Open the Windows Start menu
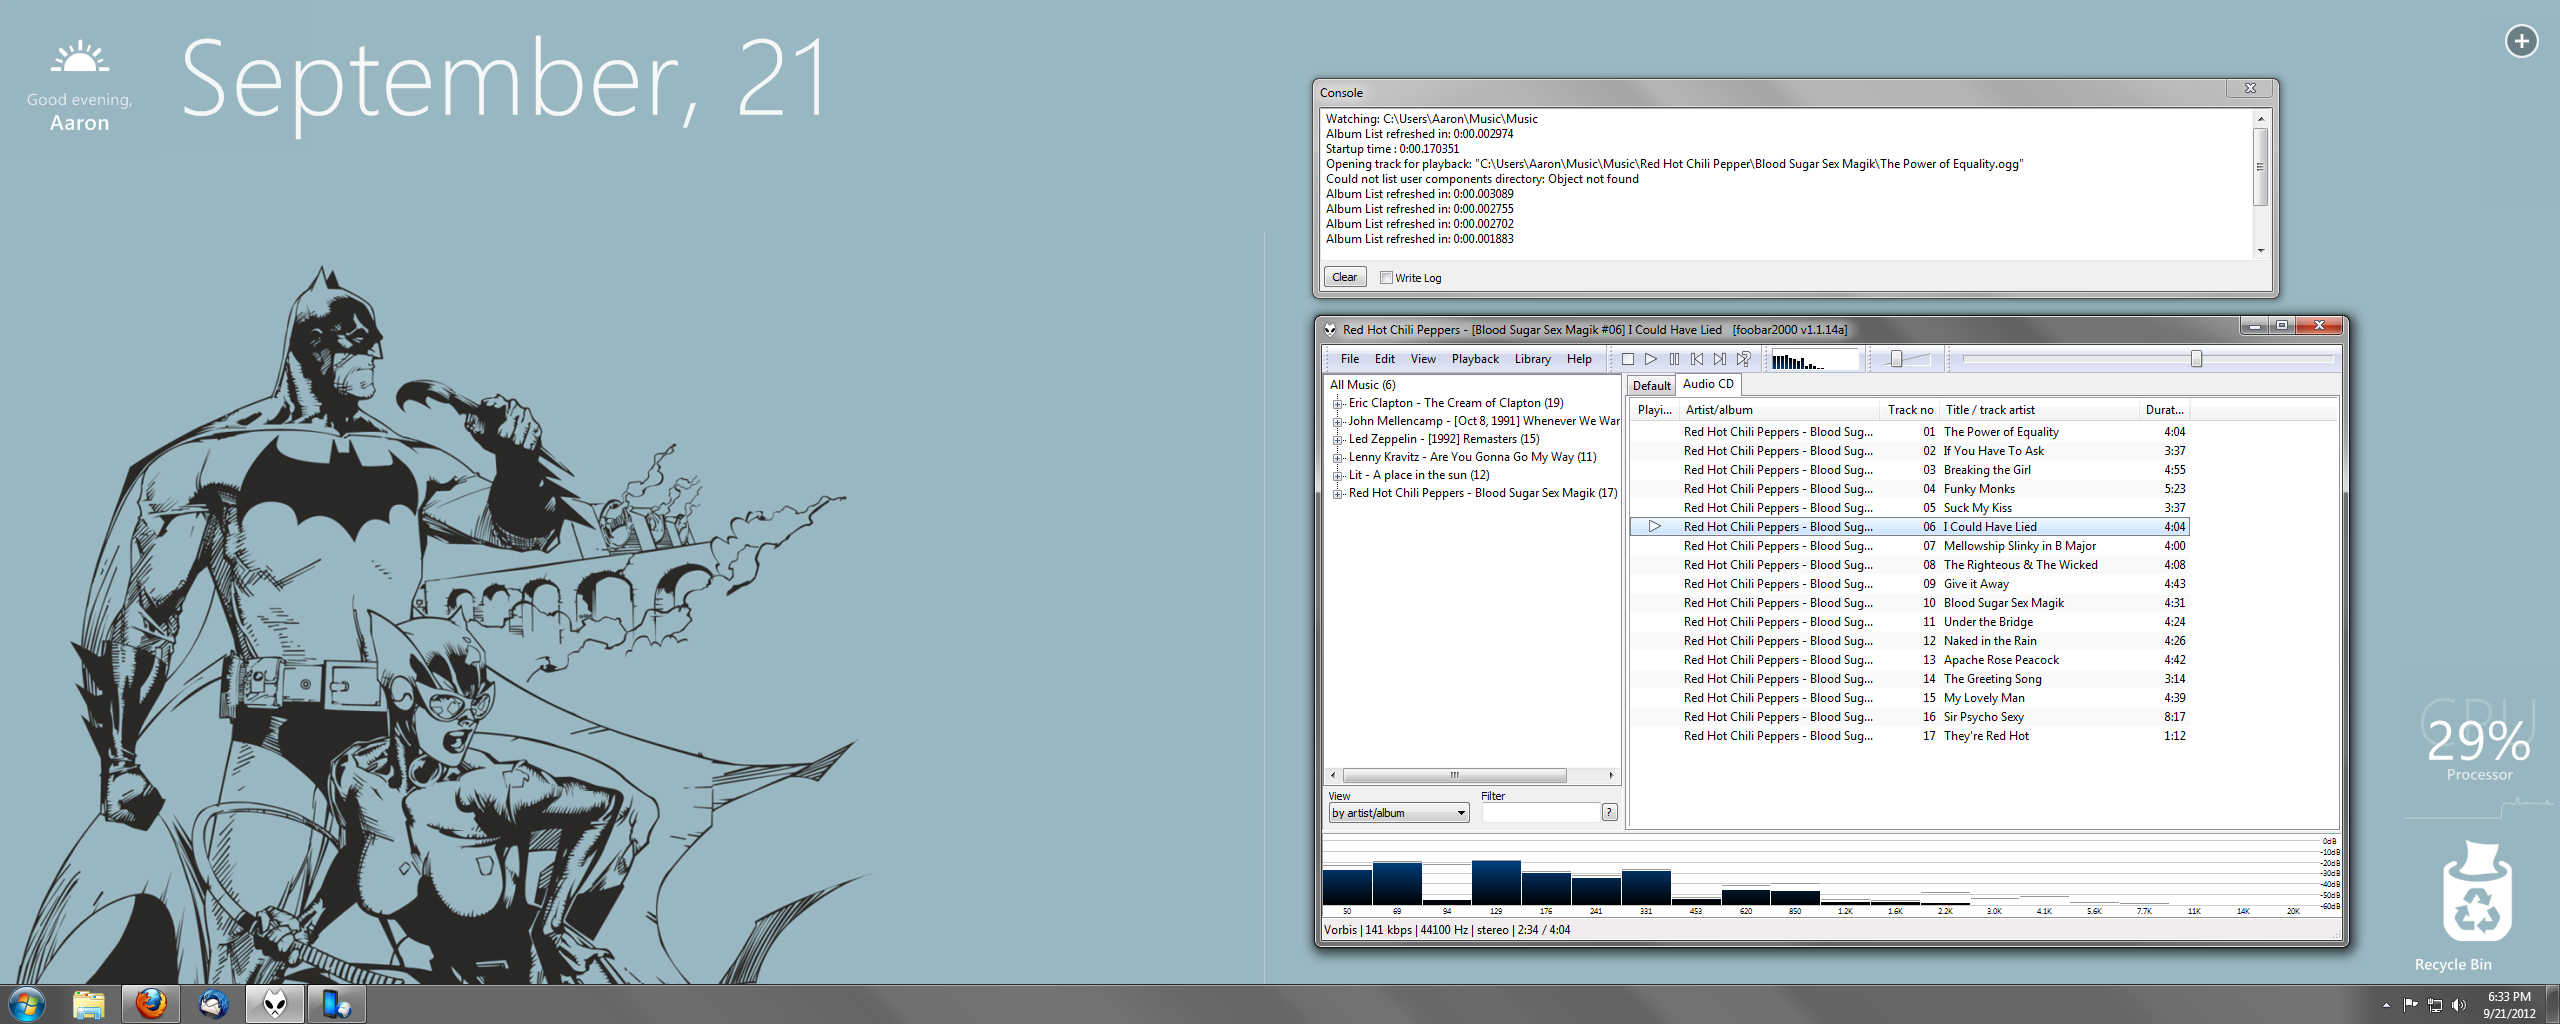2560x1024 pixels. (26, 1004)
